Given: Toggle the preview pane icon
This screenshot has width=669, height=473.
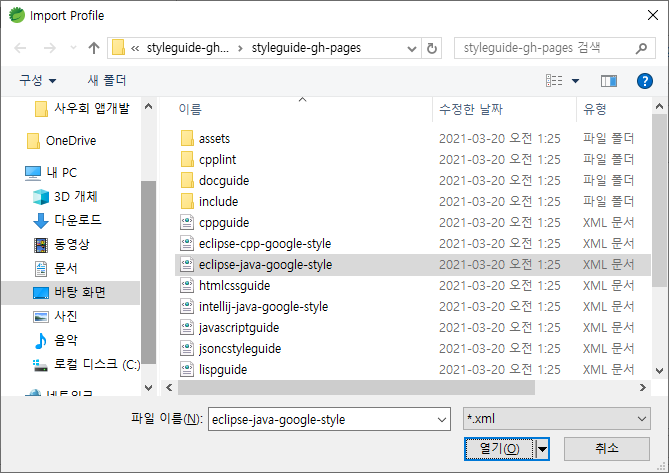Looking at the screenshot, I should (x=609, y=81).
